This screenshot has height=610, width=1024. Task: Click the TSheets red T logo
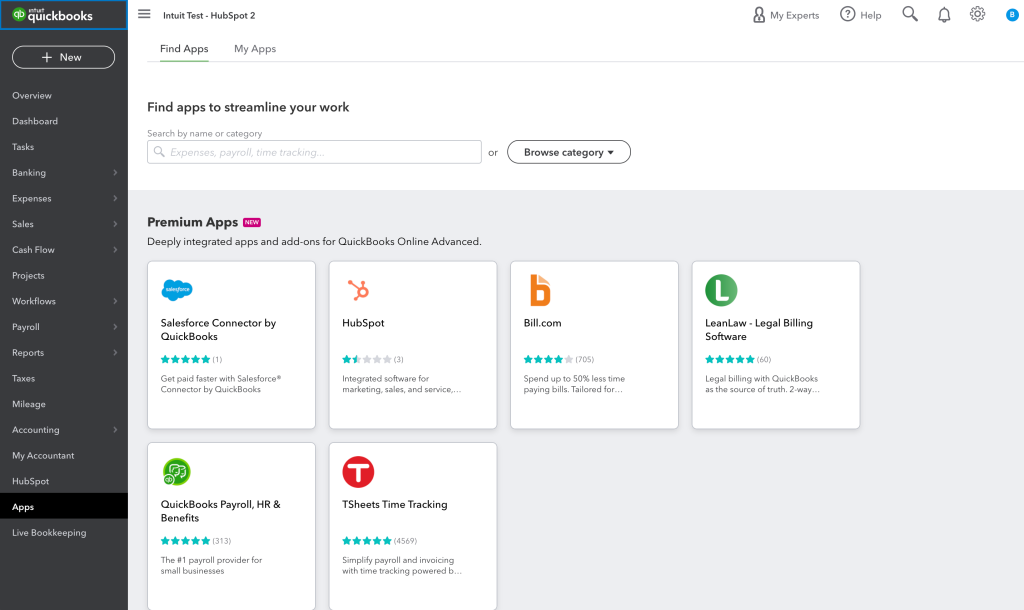point(358,472)
